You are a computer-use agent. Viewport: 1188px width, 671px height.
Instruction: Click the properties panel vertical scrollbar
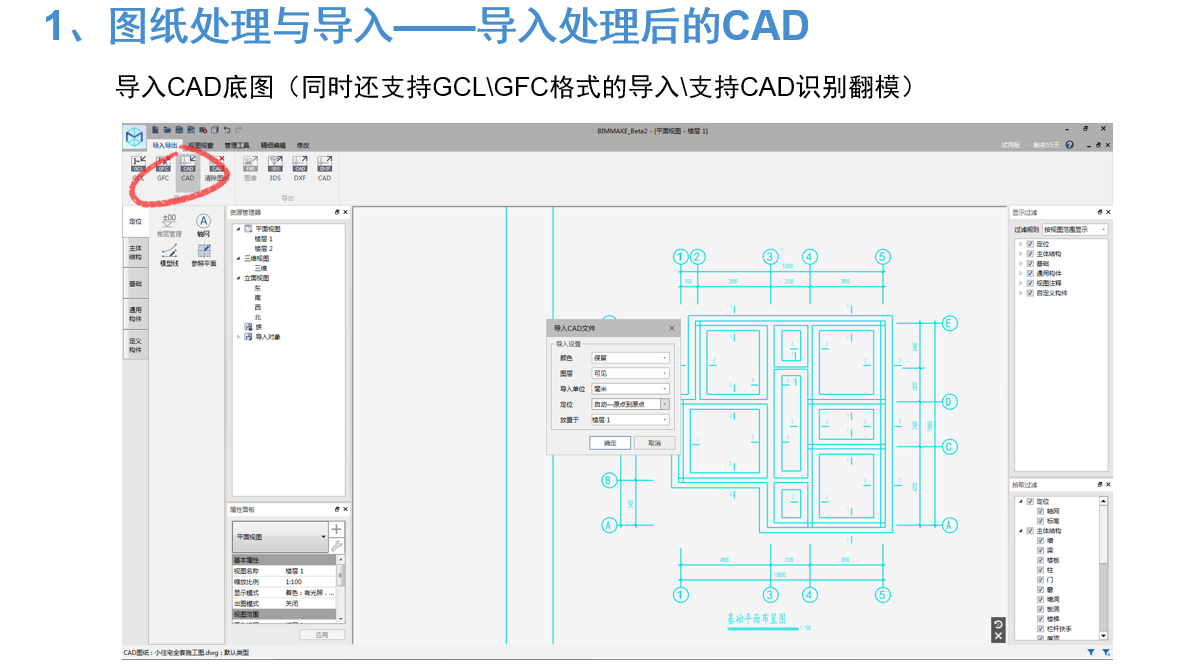tap(341, 588)
